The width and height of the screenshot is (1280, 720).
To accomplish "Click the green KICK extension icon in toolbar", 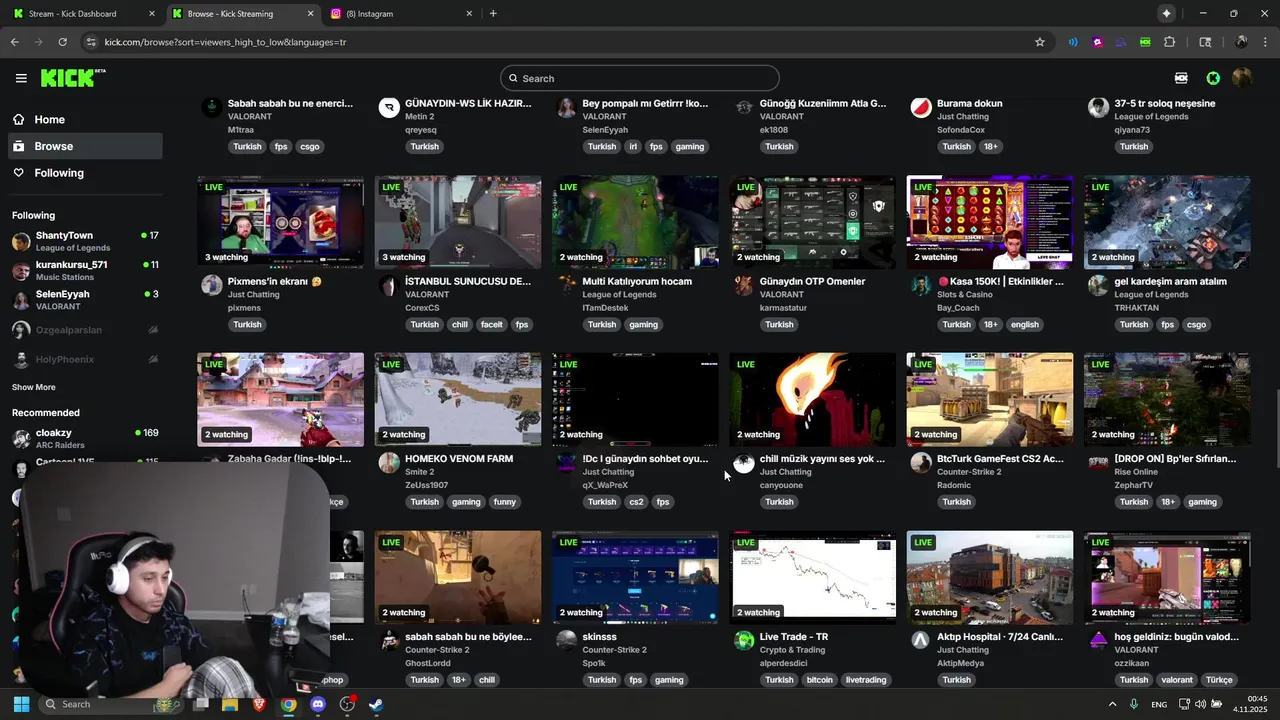I will (x=1145, y=42).
